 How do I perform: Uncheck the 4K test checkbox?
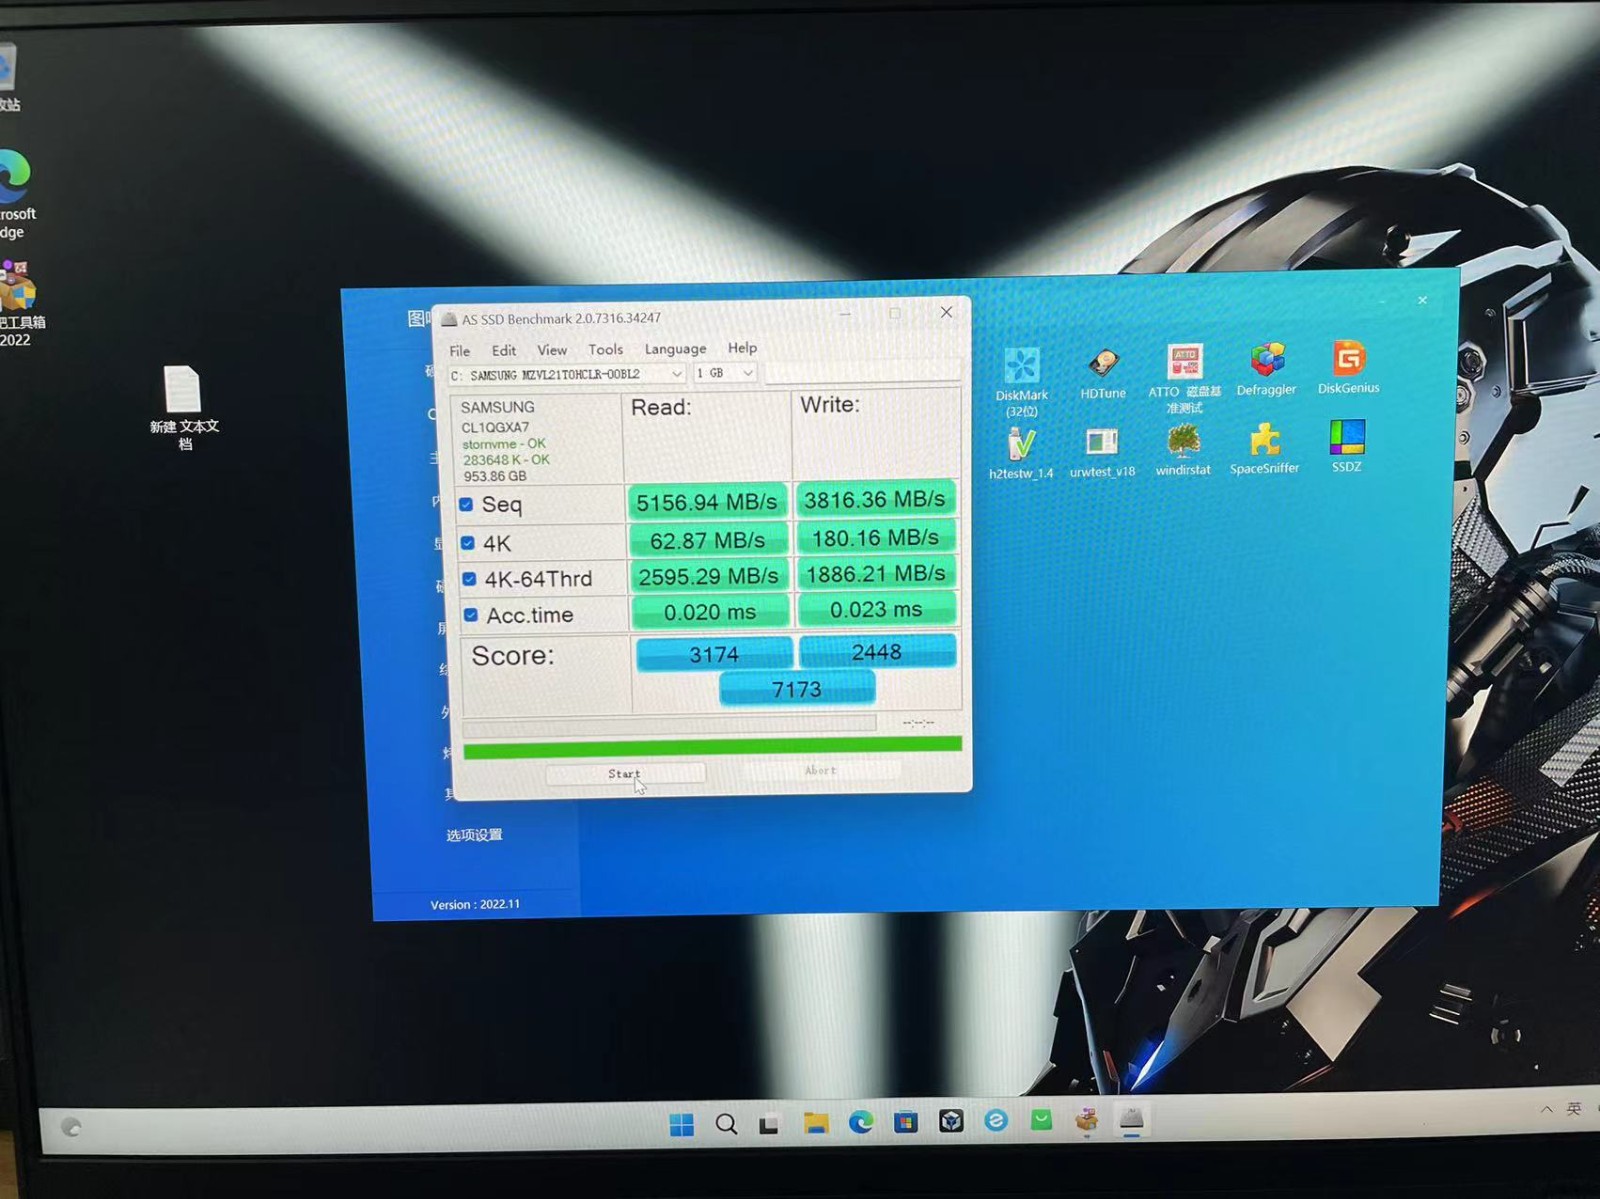[x=468, y=543]
